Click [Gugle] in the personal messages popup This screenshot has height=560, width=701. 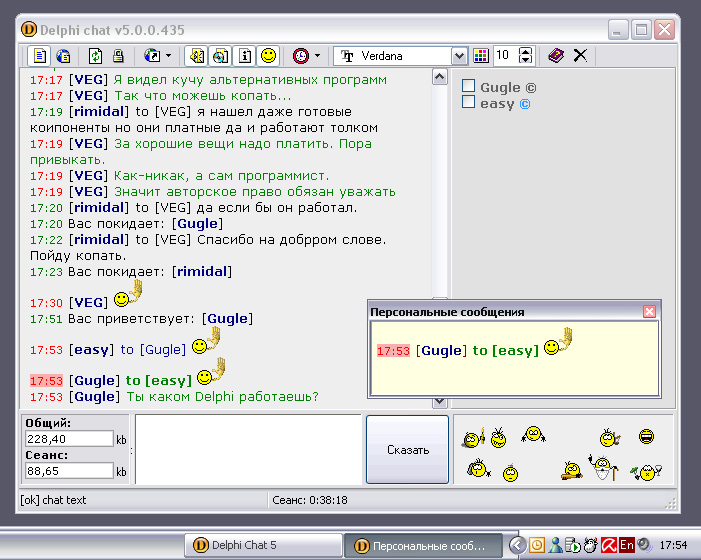[x=441, y=350]
